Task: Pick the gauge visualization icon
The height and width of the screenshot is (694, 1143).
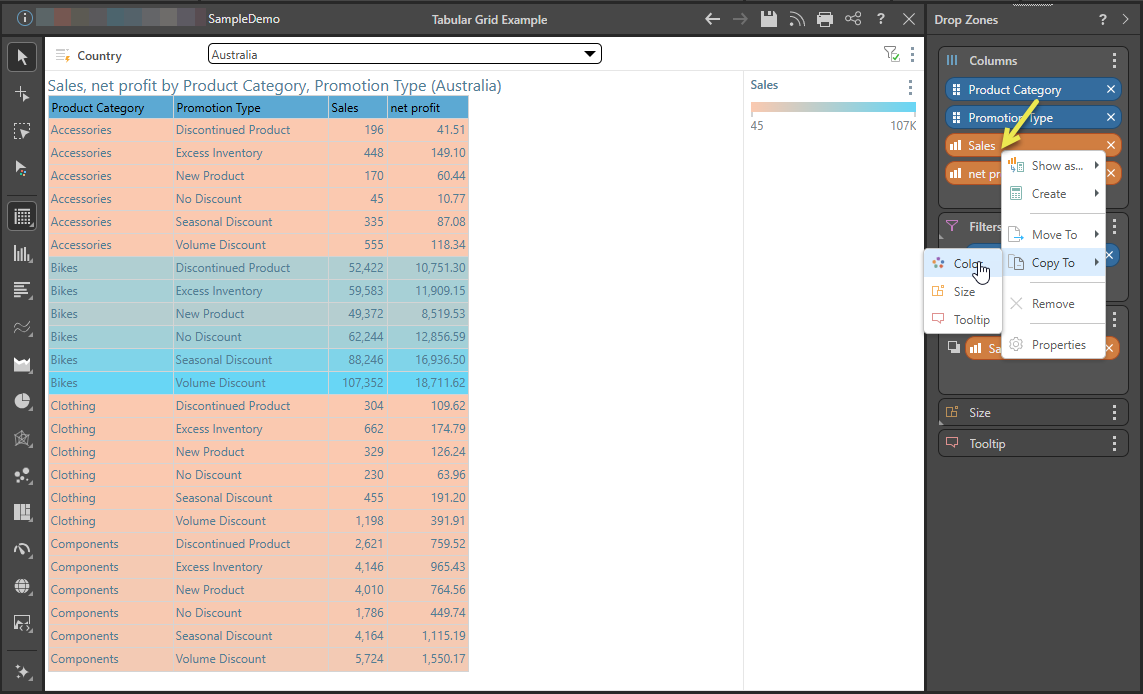Action: [x=22, y=549]
